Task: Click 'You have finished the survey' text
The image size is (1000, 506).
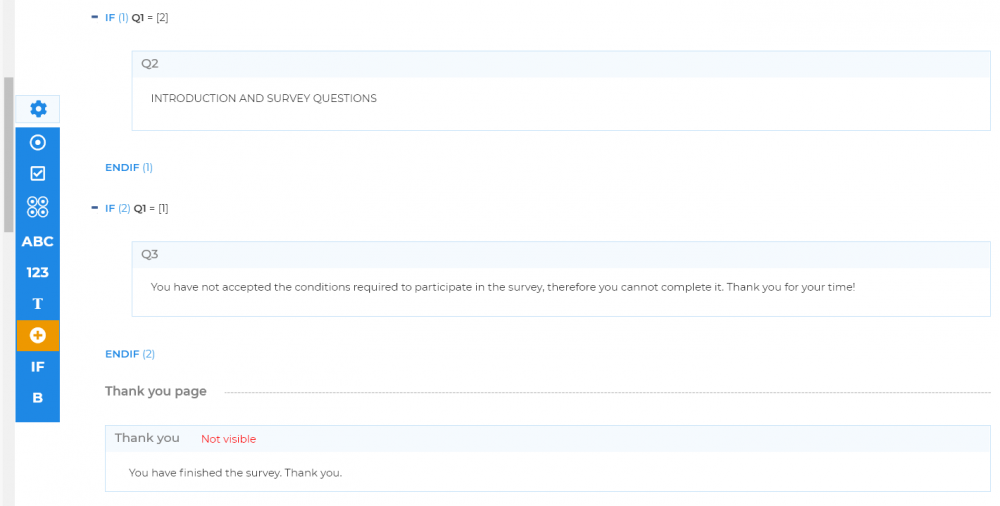Action: pos(235,473)
